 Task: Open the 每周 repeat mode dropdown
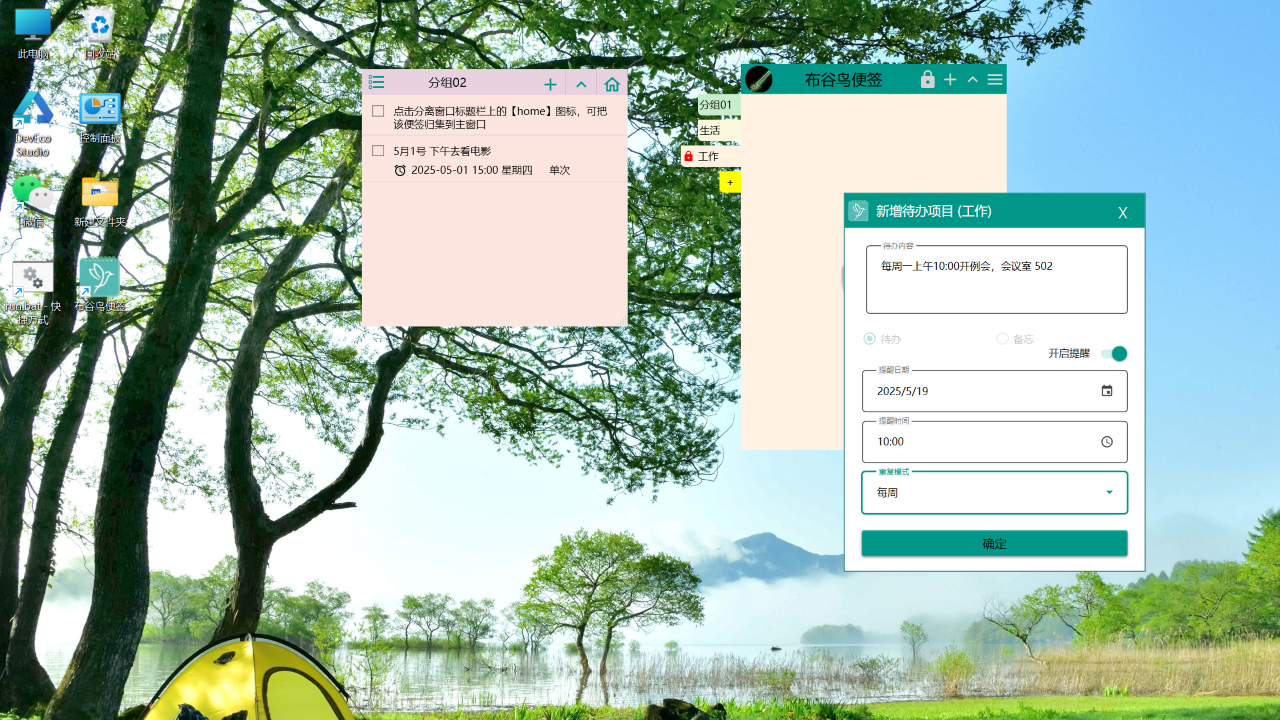(x=1107, y=492)
